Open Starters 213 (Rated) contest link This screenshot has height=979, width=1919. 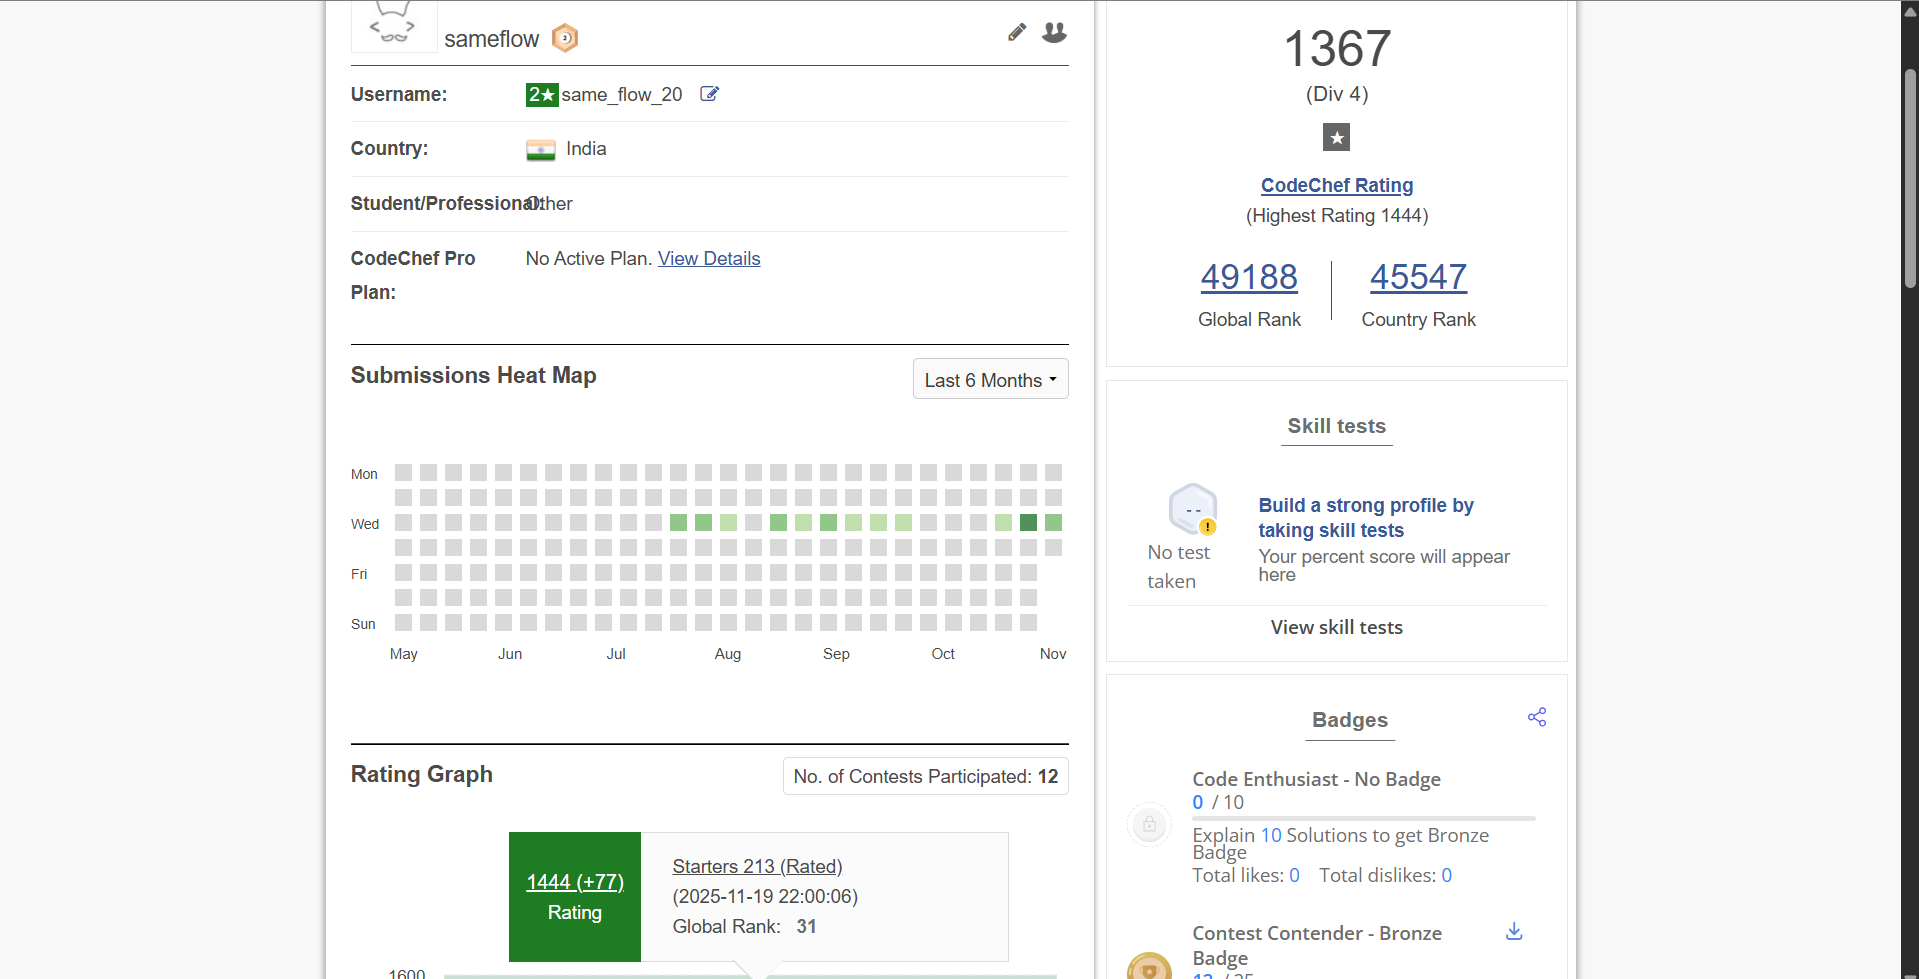pyautogui.click(x=757, y=866)
